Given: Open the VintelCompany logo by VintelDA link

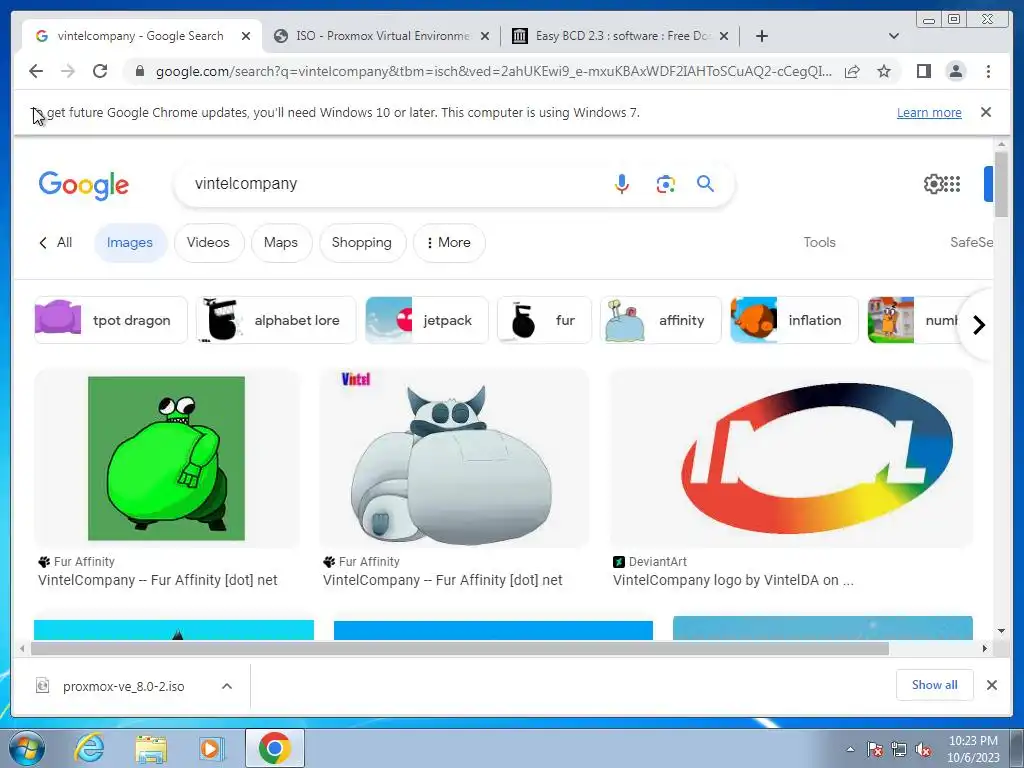Looking at the screenshot, I should click(x=733, y=580).
